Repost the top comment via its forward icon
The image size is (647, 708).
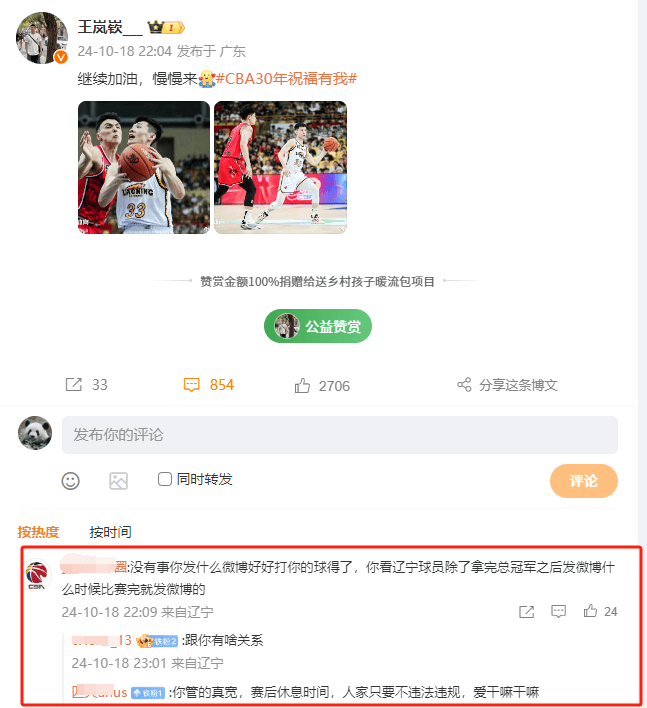tap(526, 612)
